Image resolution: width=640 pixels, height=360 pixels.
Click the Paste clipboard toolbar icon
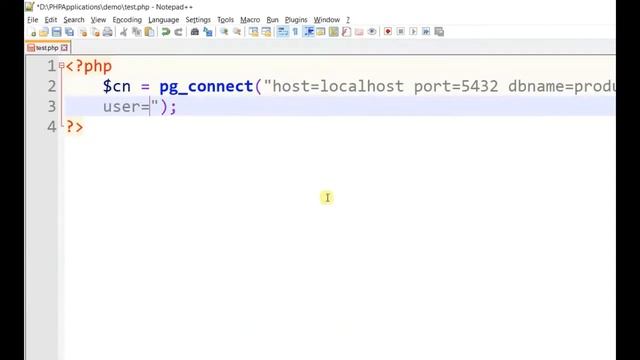[149, 32]
